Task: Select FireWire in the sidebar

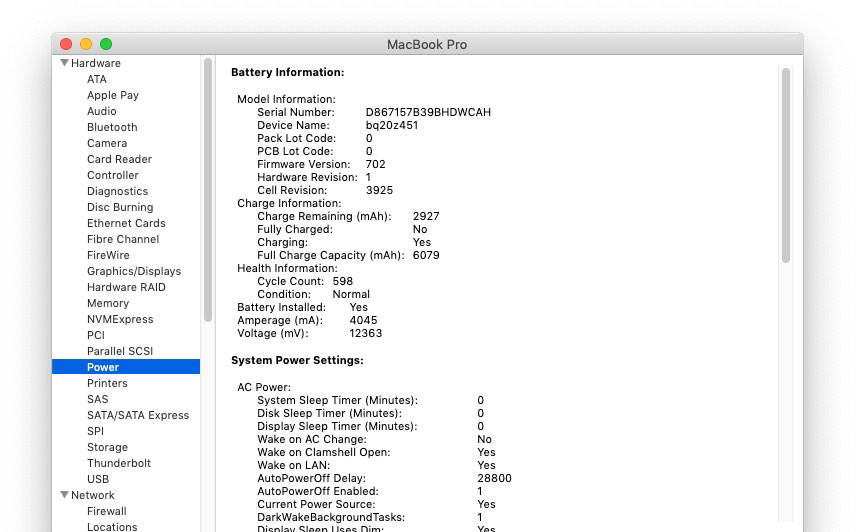Action: (x=108, y=255)
